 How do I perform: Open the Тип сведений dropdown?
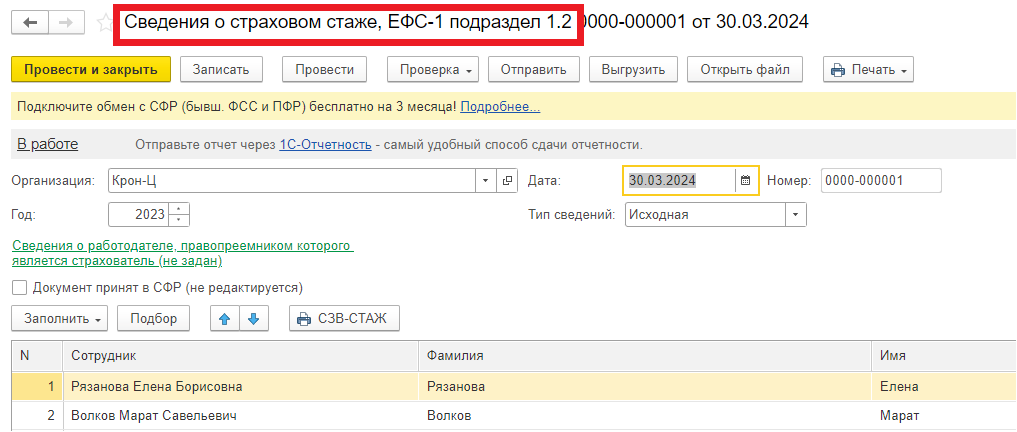tap(796, 215)
